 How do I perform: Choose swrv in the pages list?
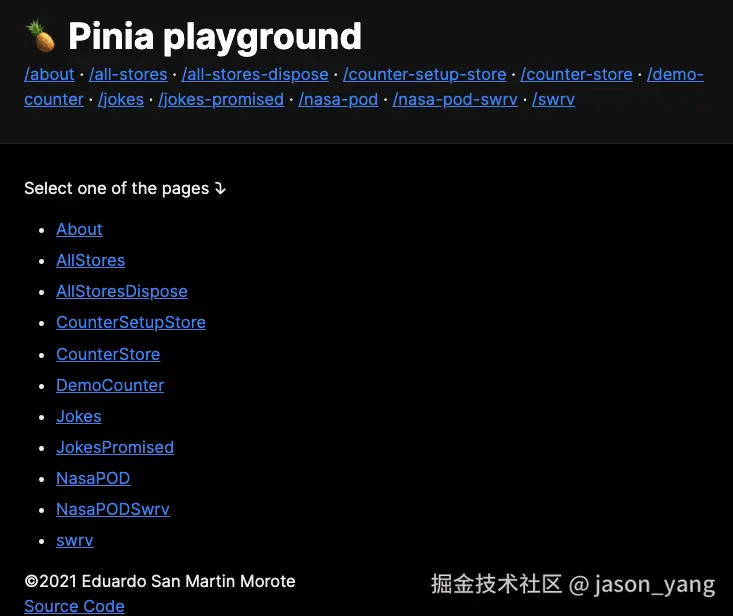pyautogui.click(x=75, y=540)
